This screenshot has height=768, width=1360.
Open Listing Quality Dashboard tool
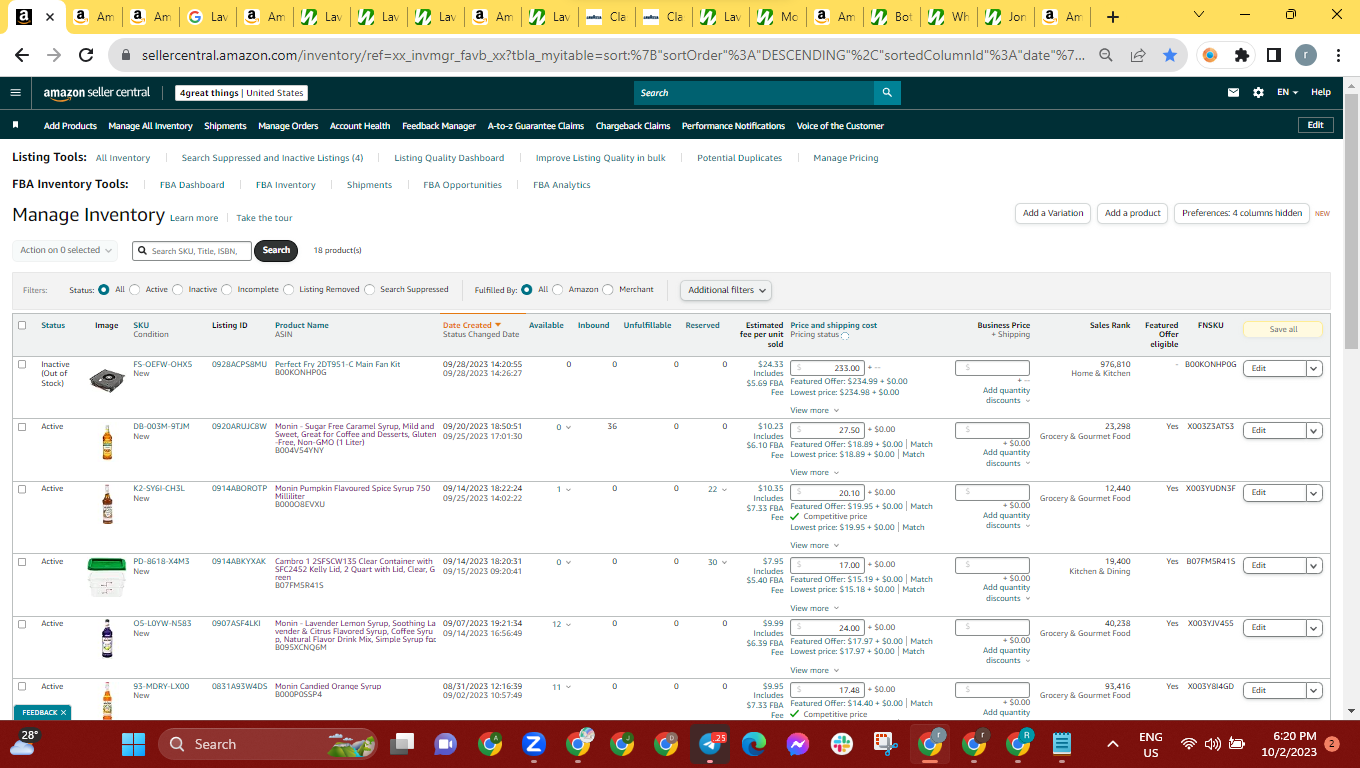(x=449, y=158)
